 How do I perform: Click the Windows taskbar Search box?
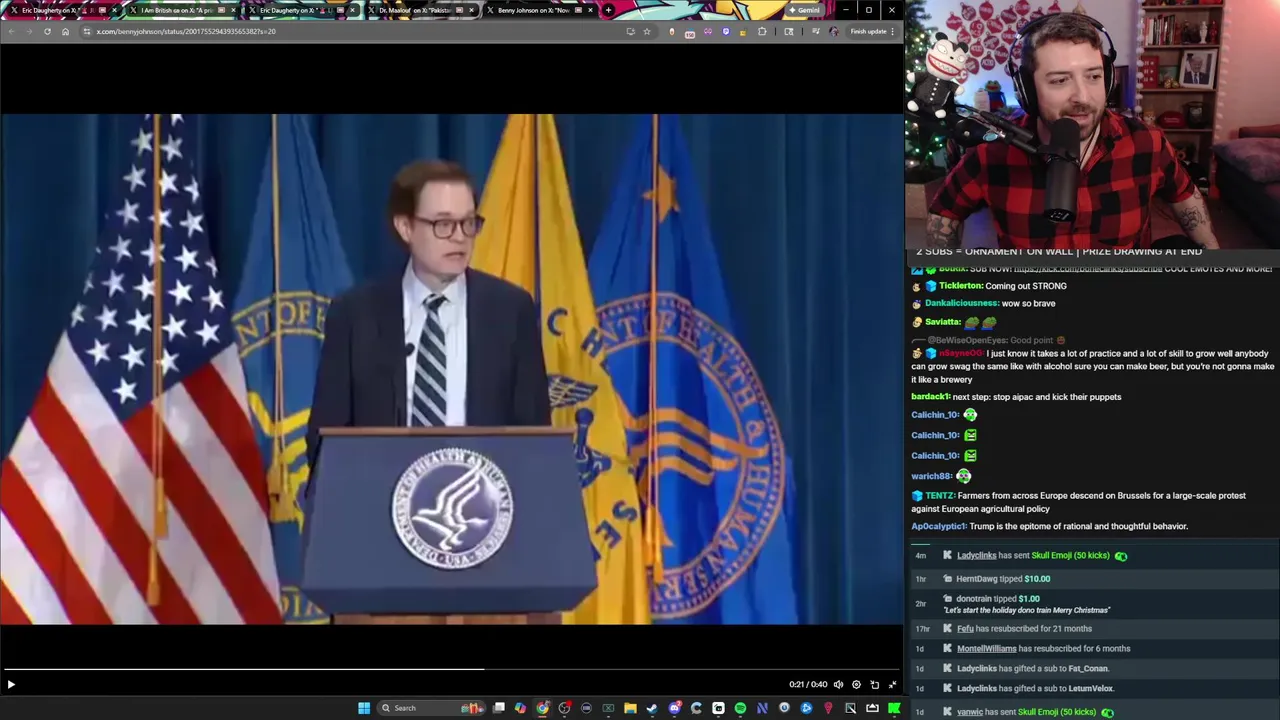click(432, 708)
